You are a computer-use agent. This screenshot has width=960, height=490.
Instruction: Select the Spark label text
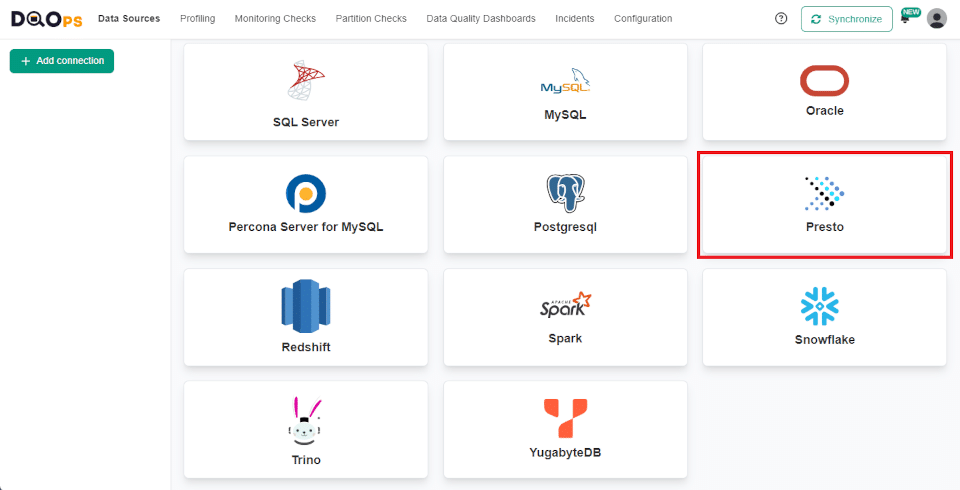click(x=565, y=338)
